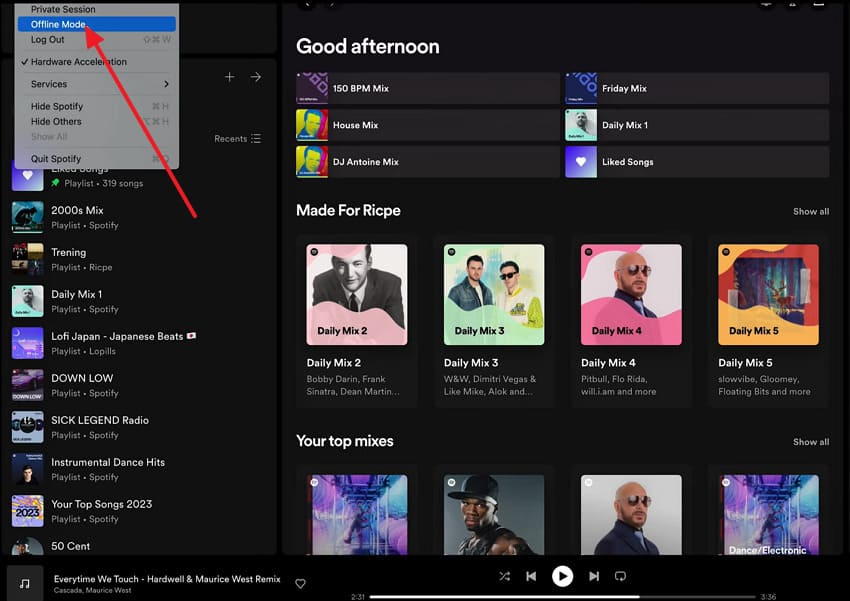Open Daily Mix 1 shortcut tile

(697, 125)
